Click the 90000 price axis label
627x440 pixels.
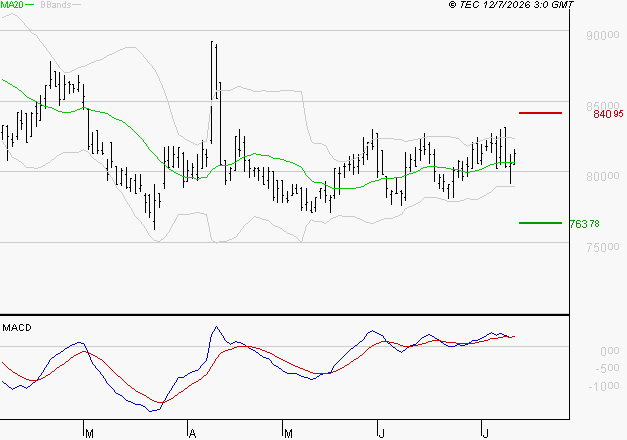tap(603, 35)
